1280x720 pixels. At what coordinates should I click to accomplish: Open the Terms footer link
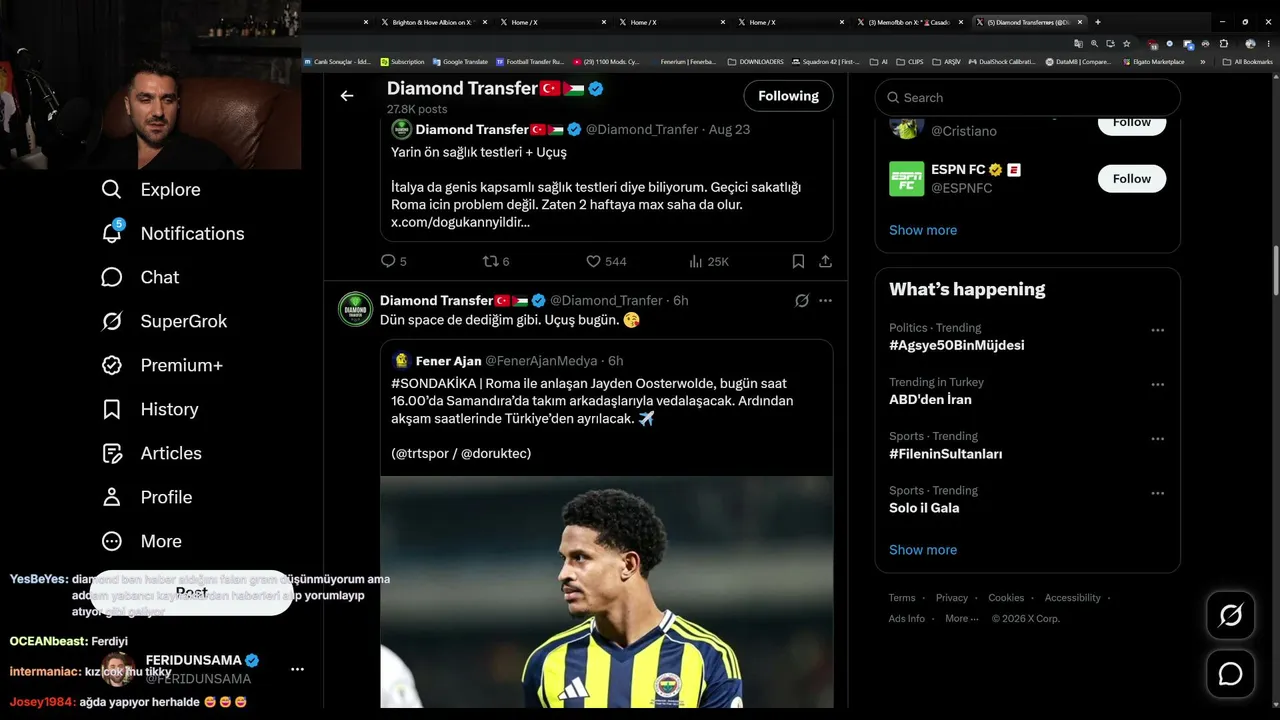coord(902,598)
